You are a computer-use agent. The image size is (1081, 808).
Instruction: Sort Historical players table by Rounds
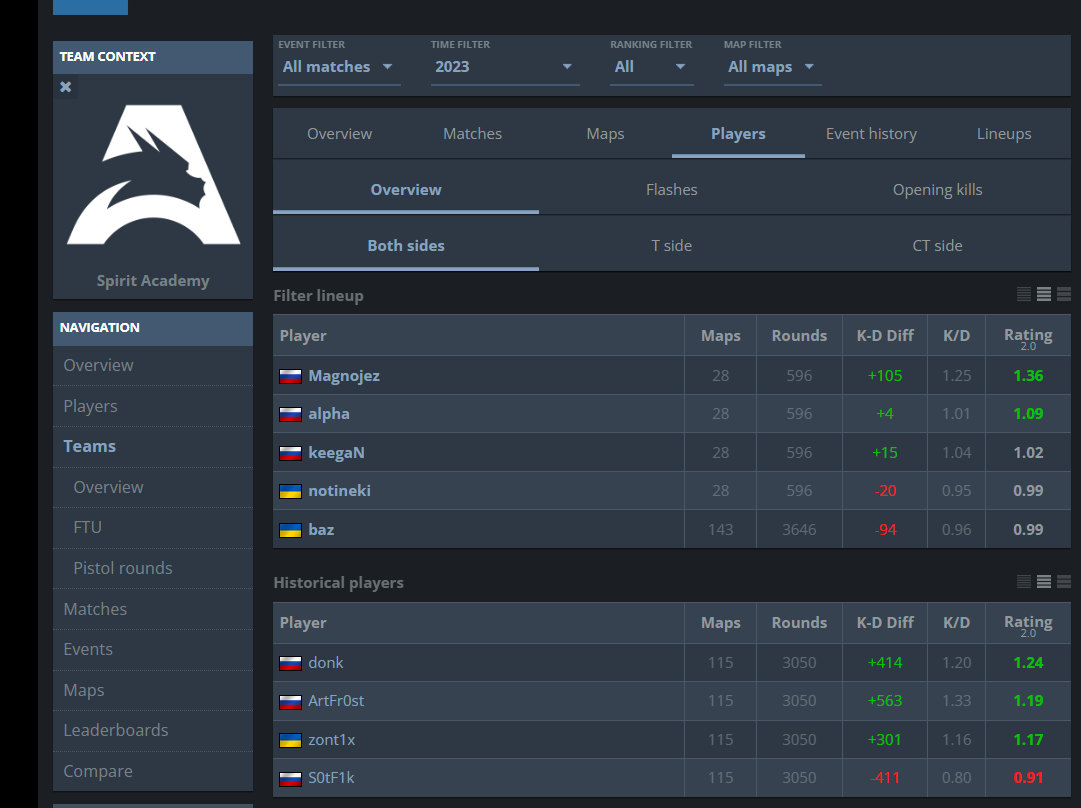[799, 623]
